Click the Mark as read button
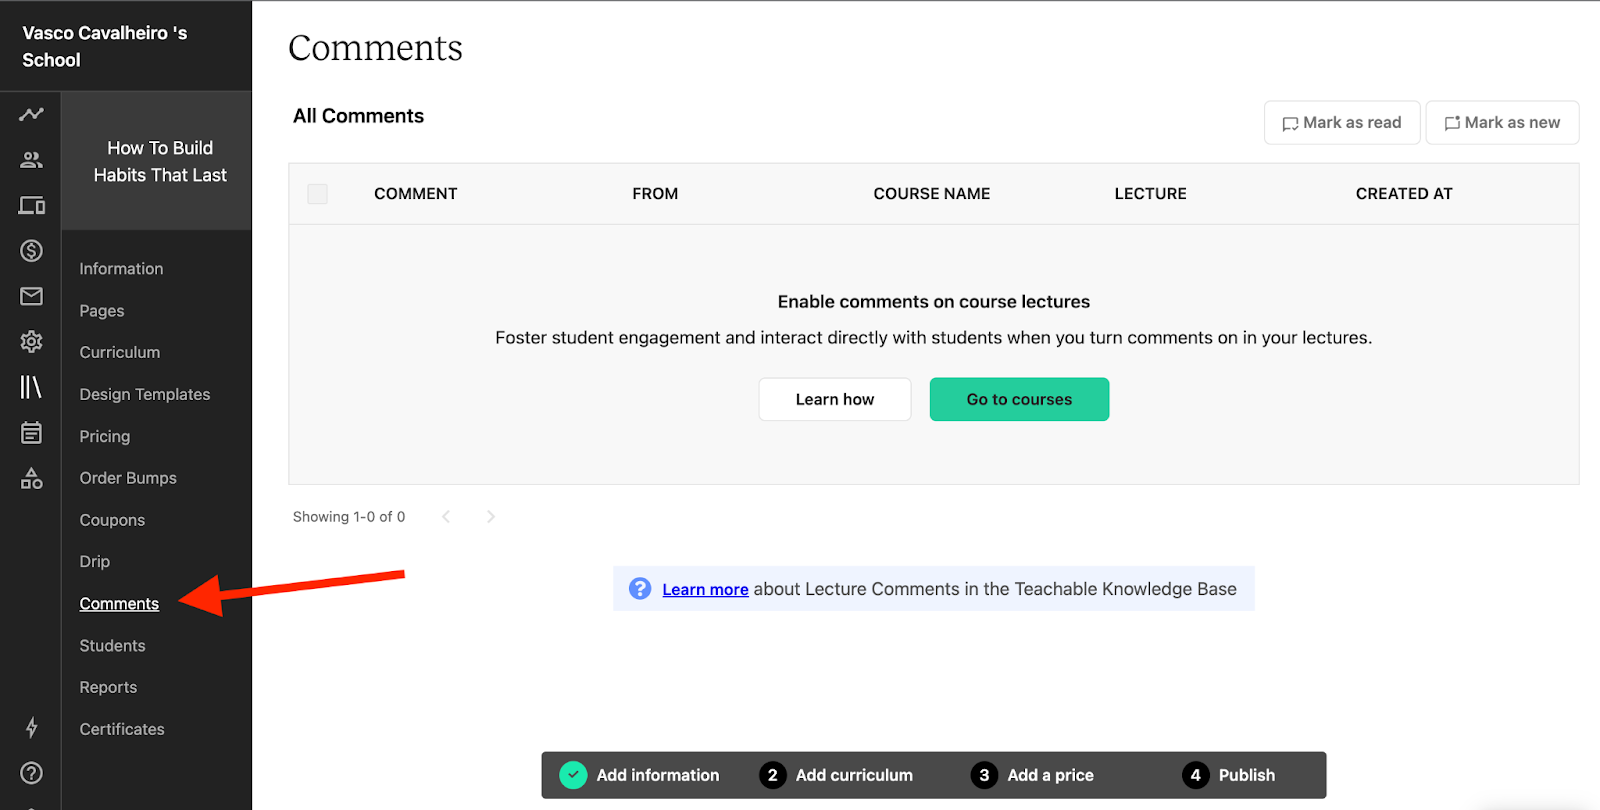This screenshot has width=1600, height=810. 1342,123
